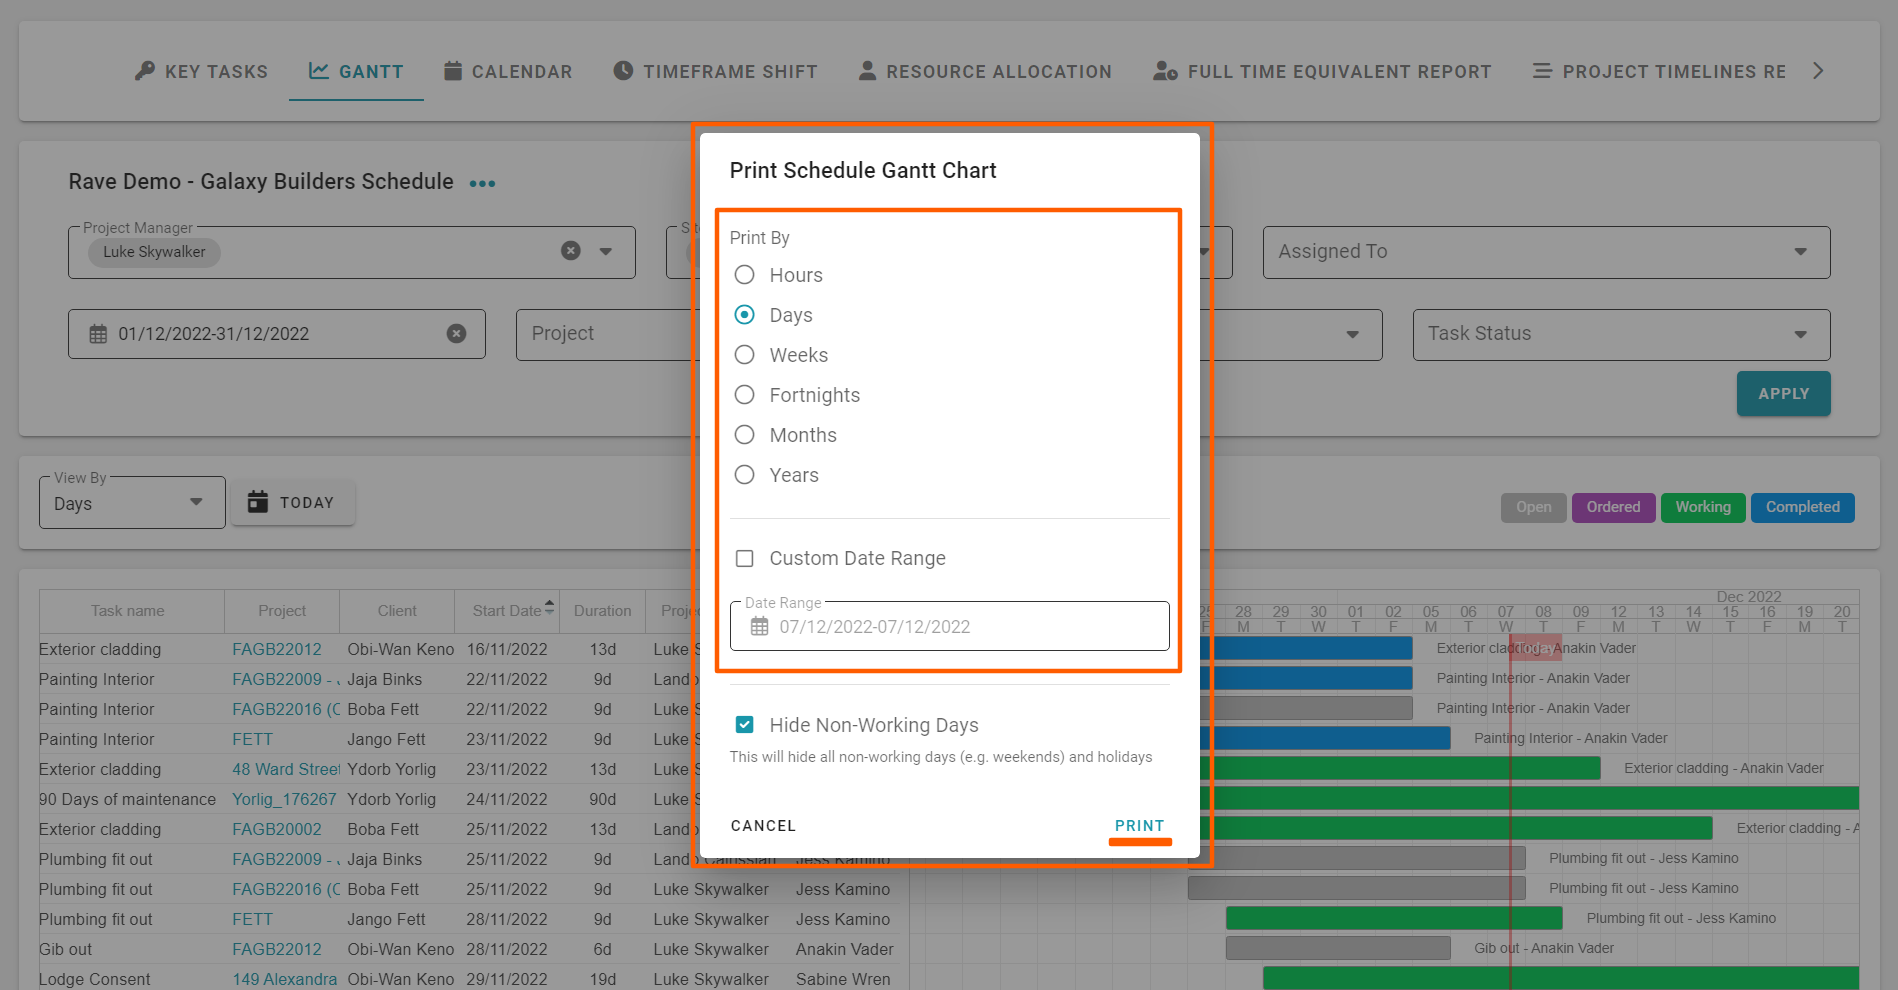Click the calendar icon in print Date Range

tap(759, 627)
